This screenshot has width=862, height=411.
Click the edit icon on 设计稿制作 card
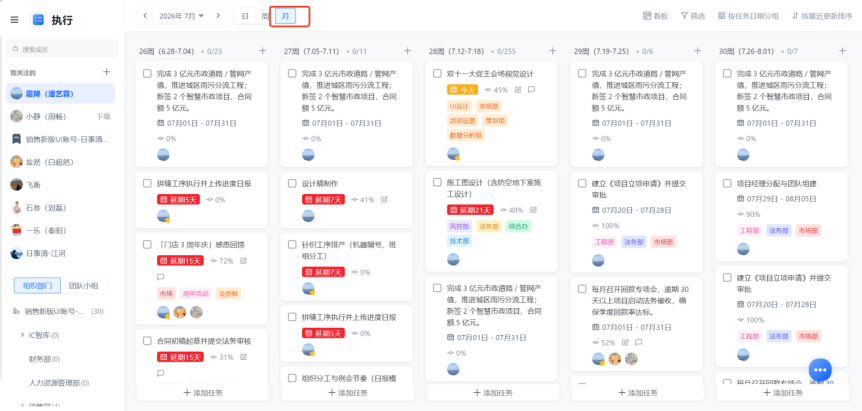tap(384, 199)
